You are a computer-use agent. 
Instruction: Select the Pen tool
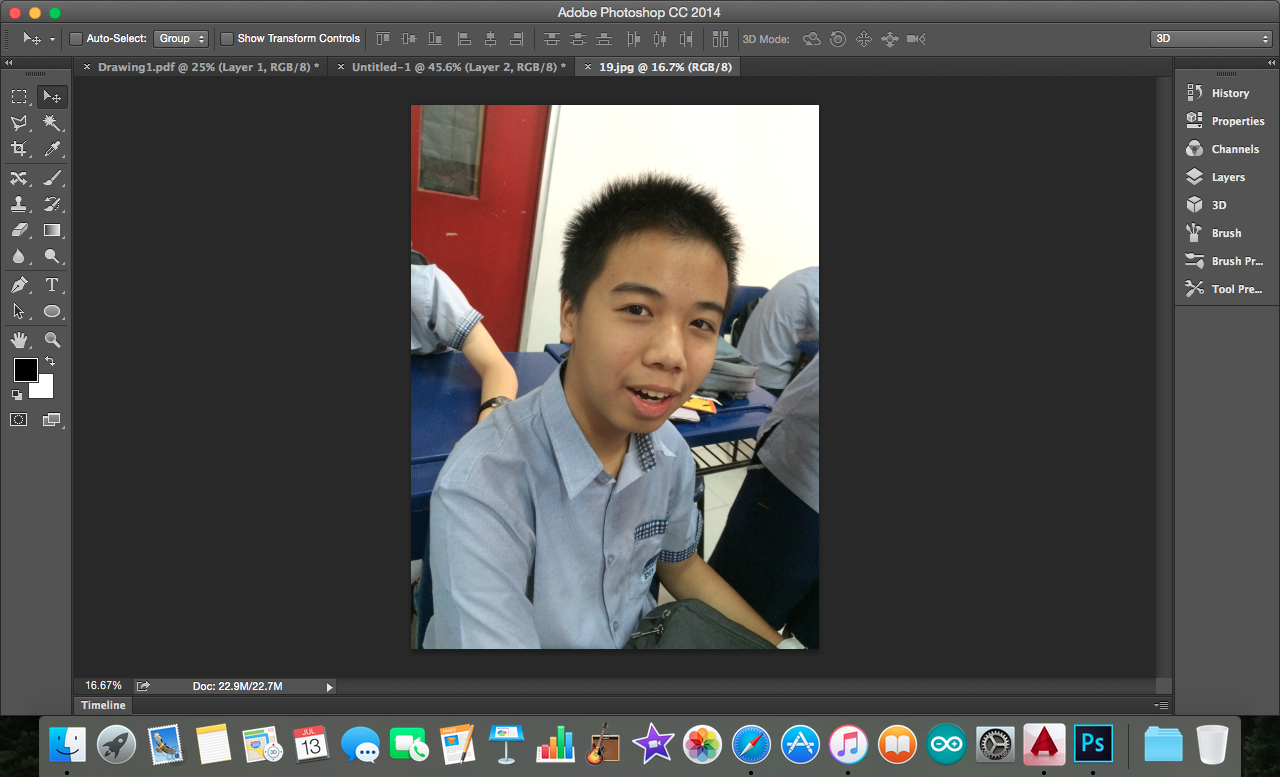pyautogui.click(x=19, y=285)
